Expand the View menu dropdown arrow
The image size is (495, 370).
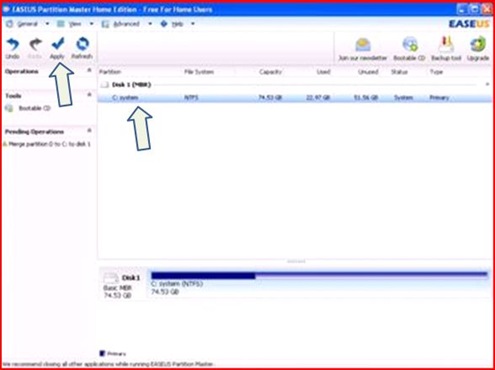91,24
